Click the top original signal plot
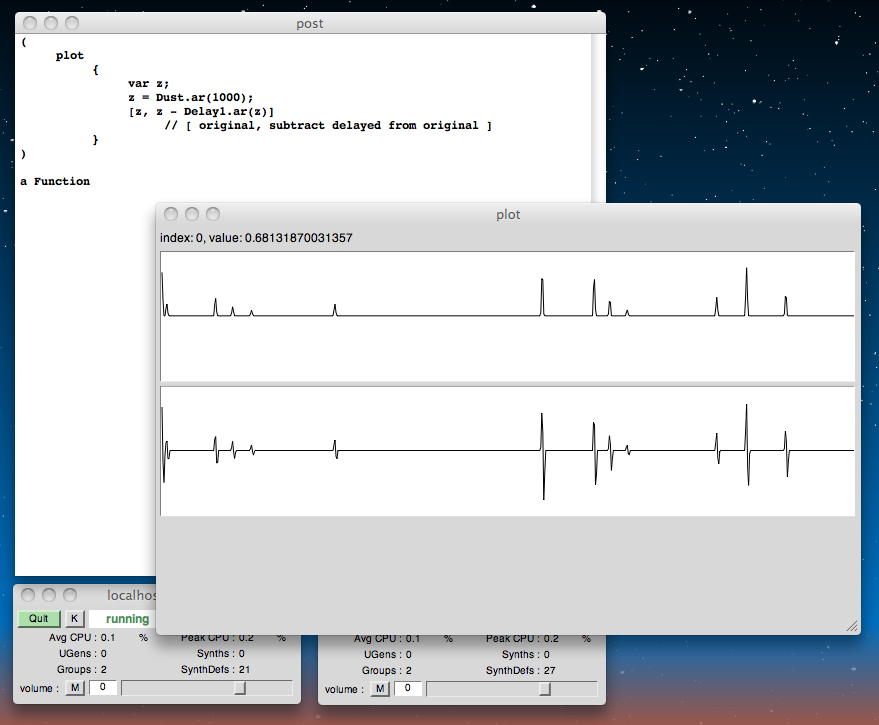Image resolution: width=879 pixels, height=725 pixels. coord(507,315)
